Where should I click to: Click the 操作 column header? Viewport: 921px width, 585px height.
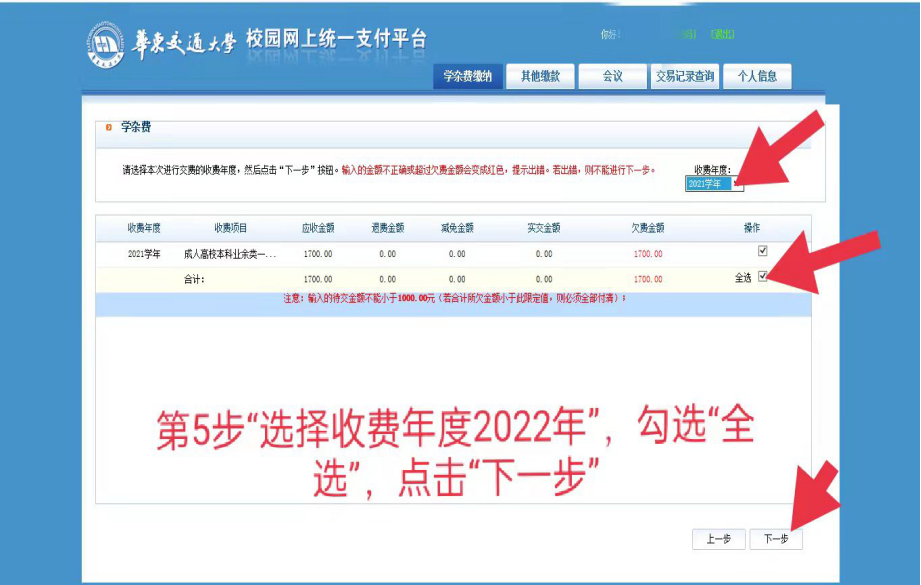point(752,227)
